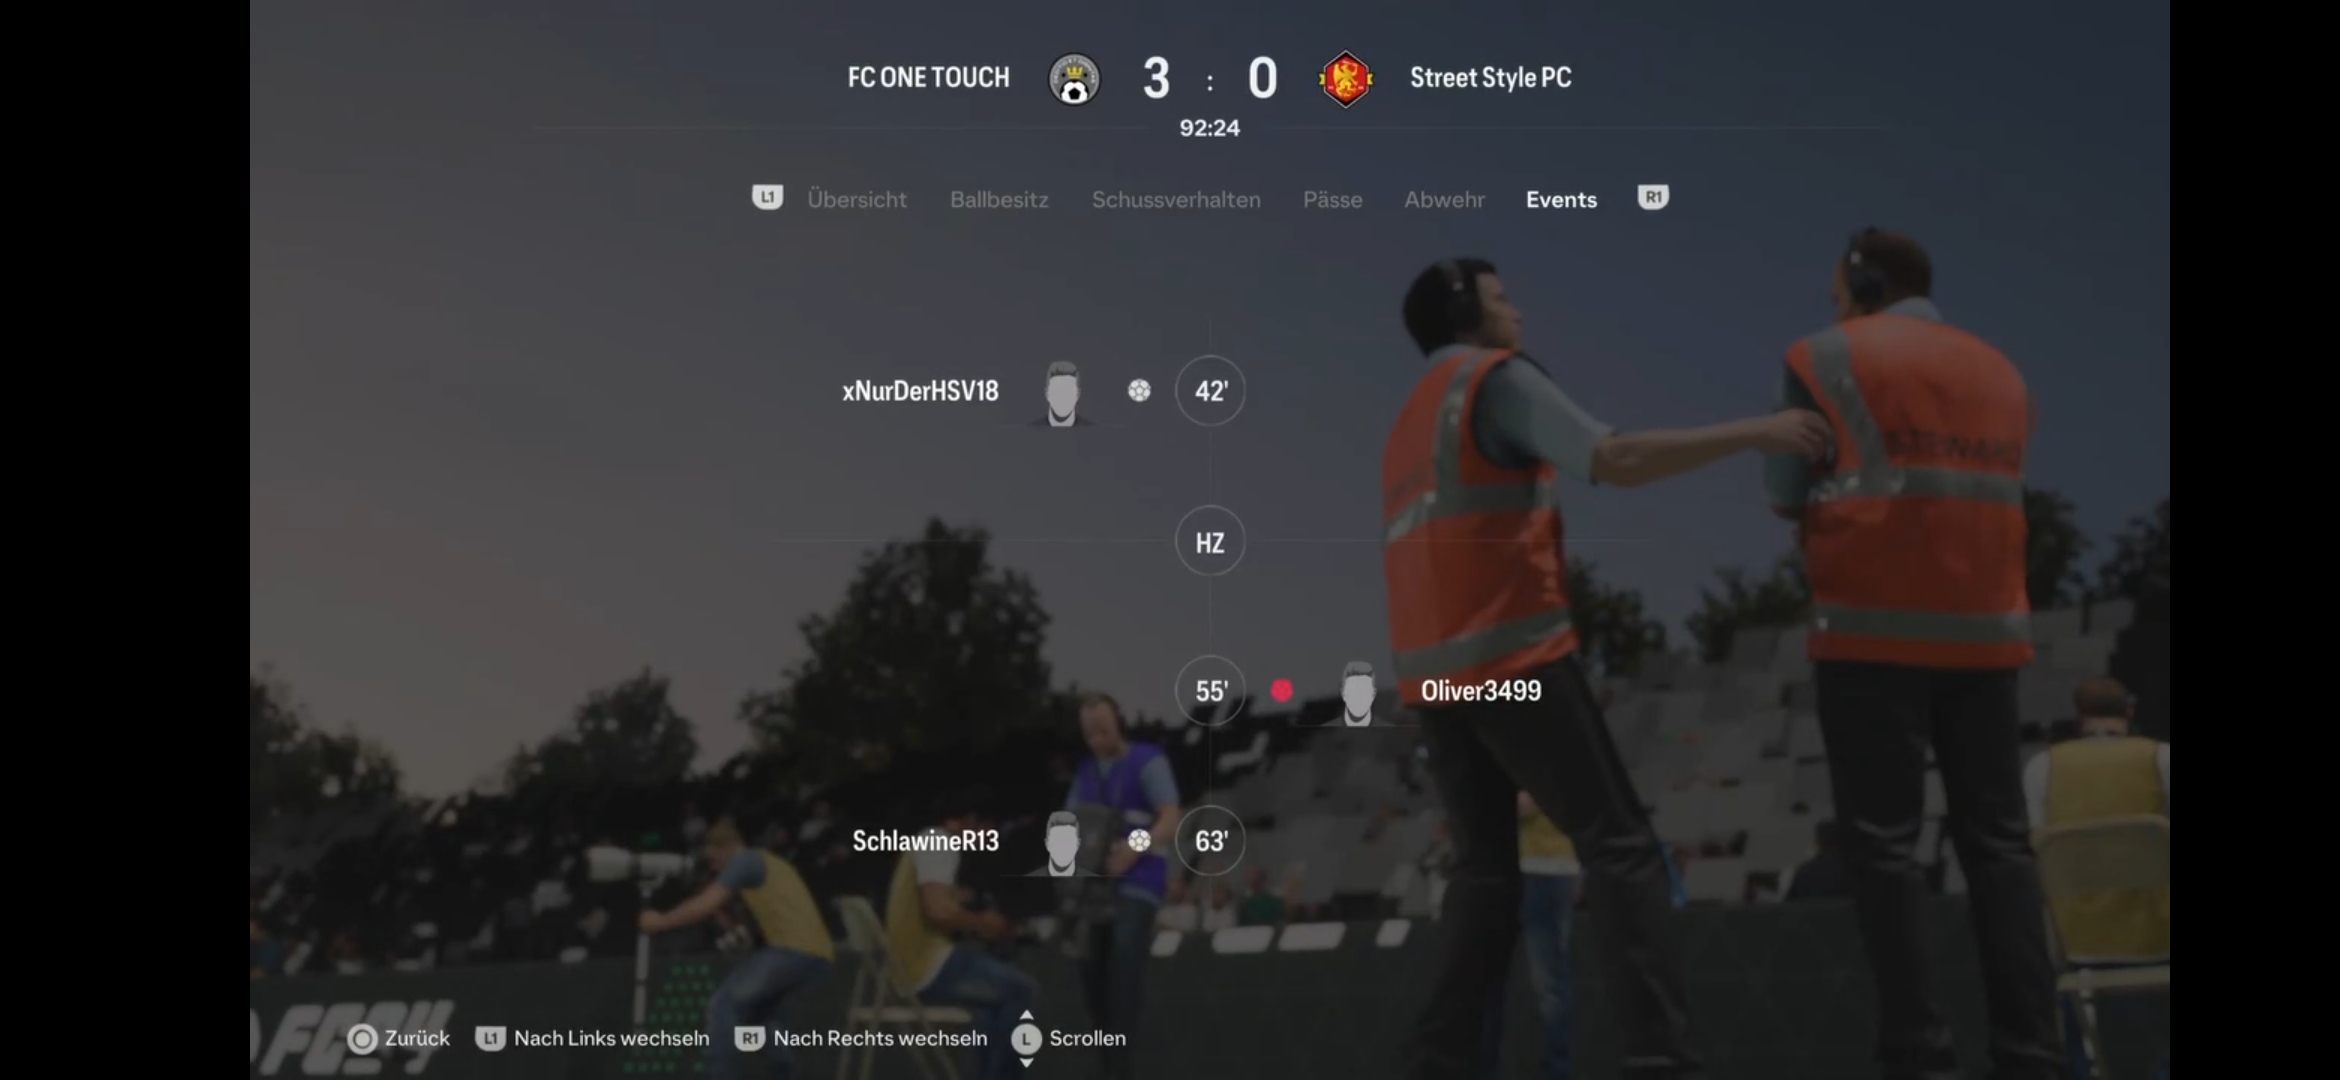Open the Übersicht tab
2340x1080 pixels.
coord(857,199)
